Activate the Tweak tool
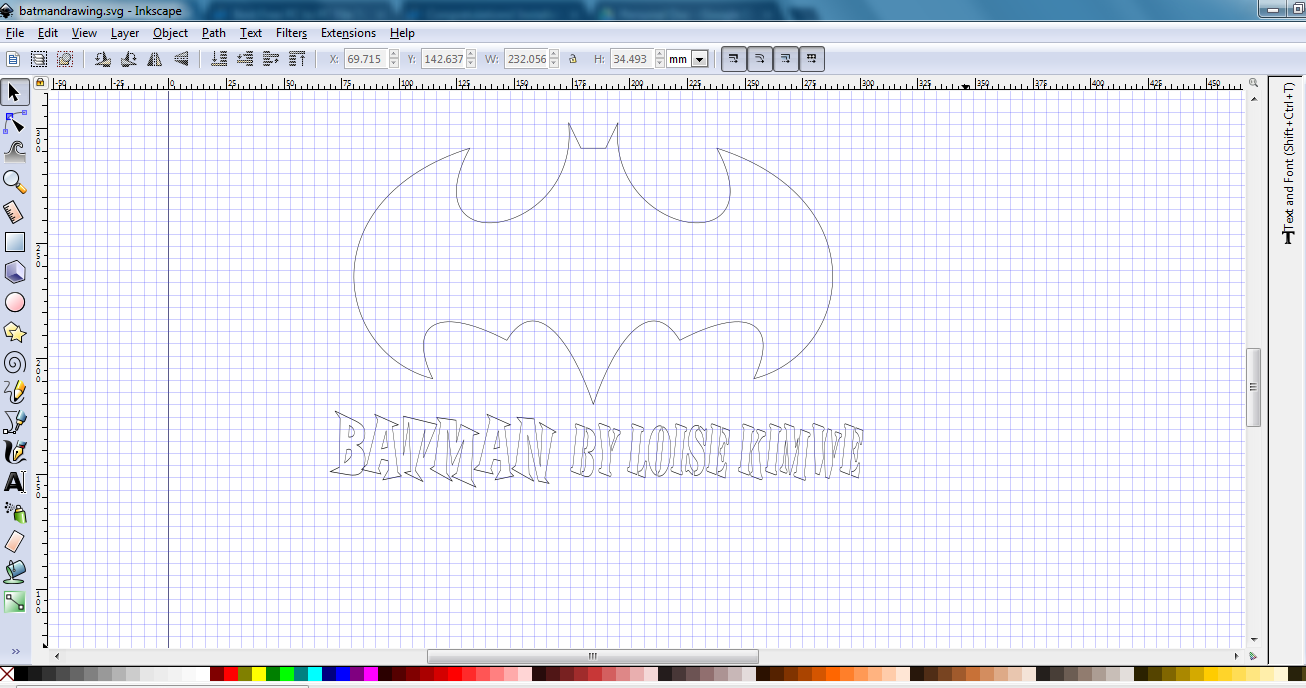The image size is (1306, 688). click(x=14, y=151)
